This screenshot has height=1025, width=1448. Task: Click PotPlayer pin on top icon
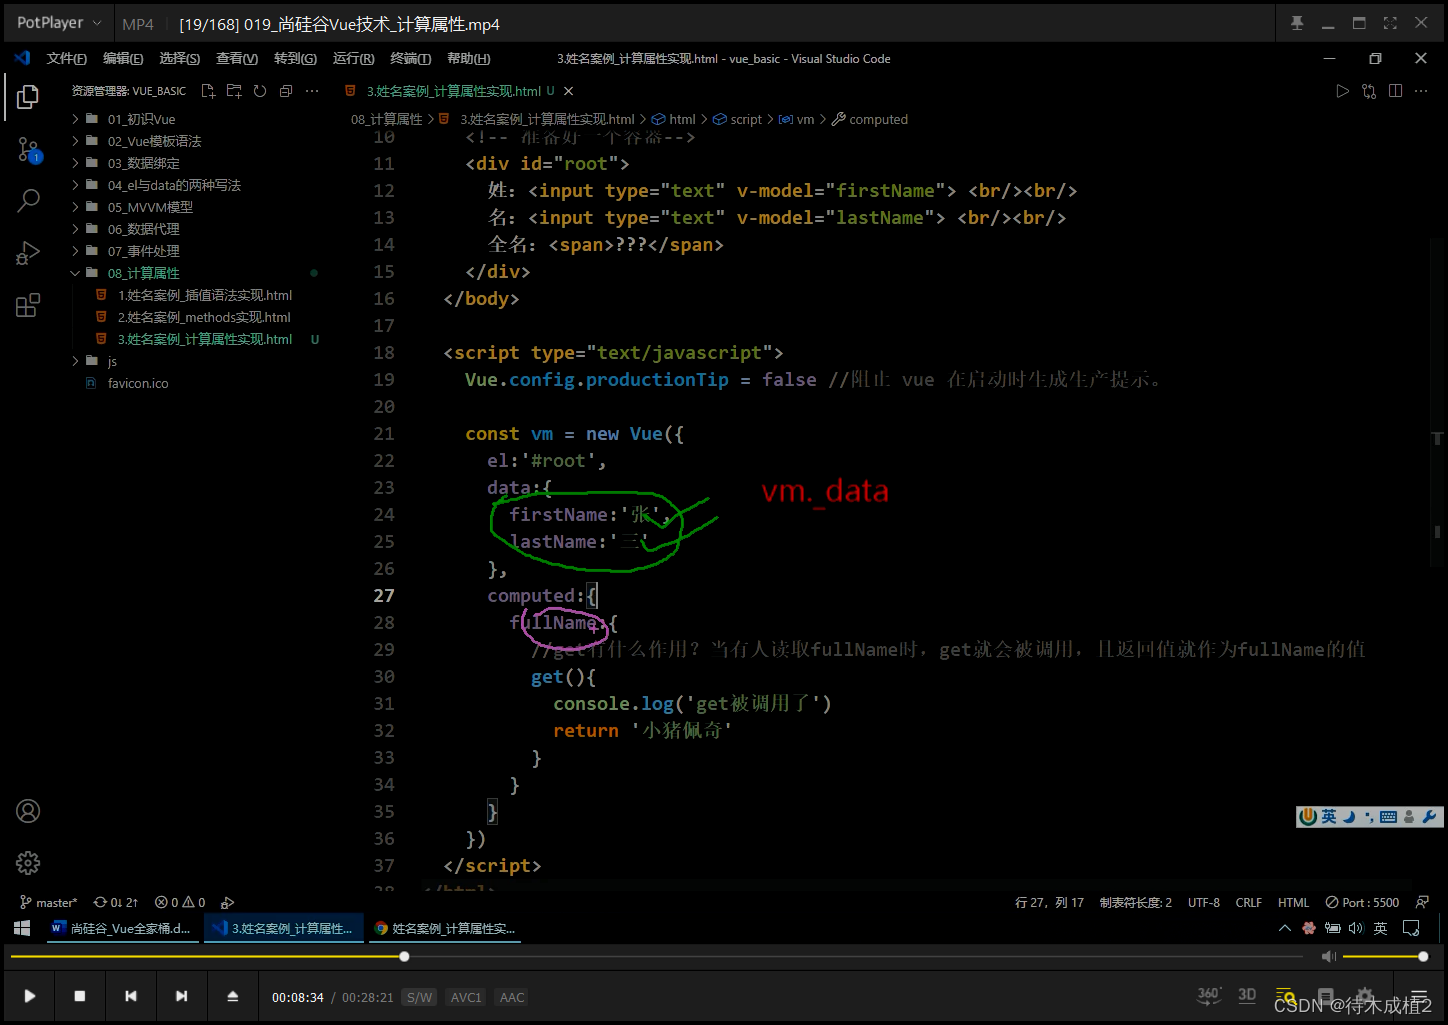pyautogui.click(x=1297, y=23)
